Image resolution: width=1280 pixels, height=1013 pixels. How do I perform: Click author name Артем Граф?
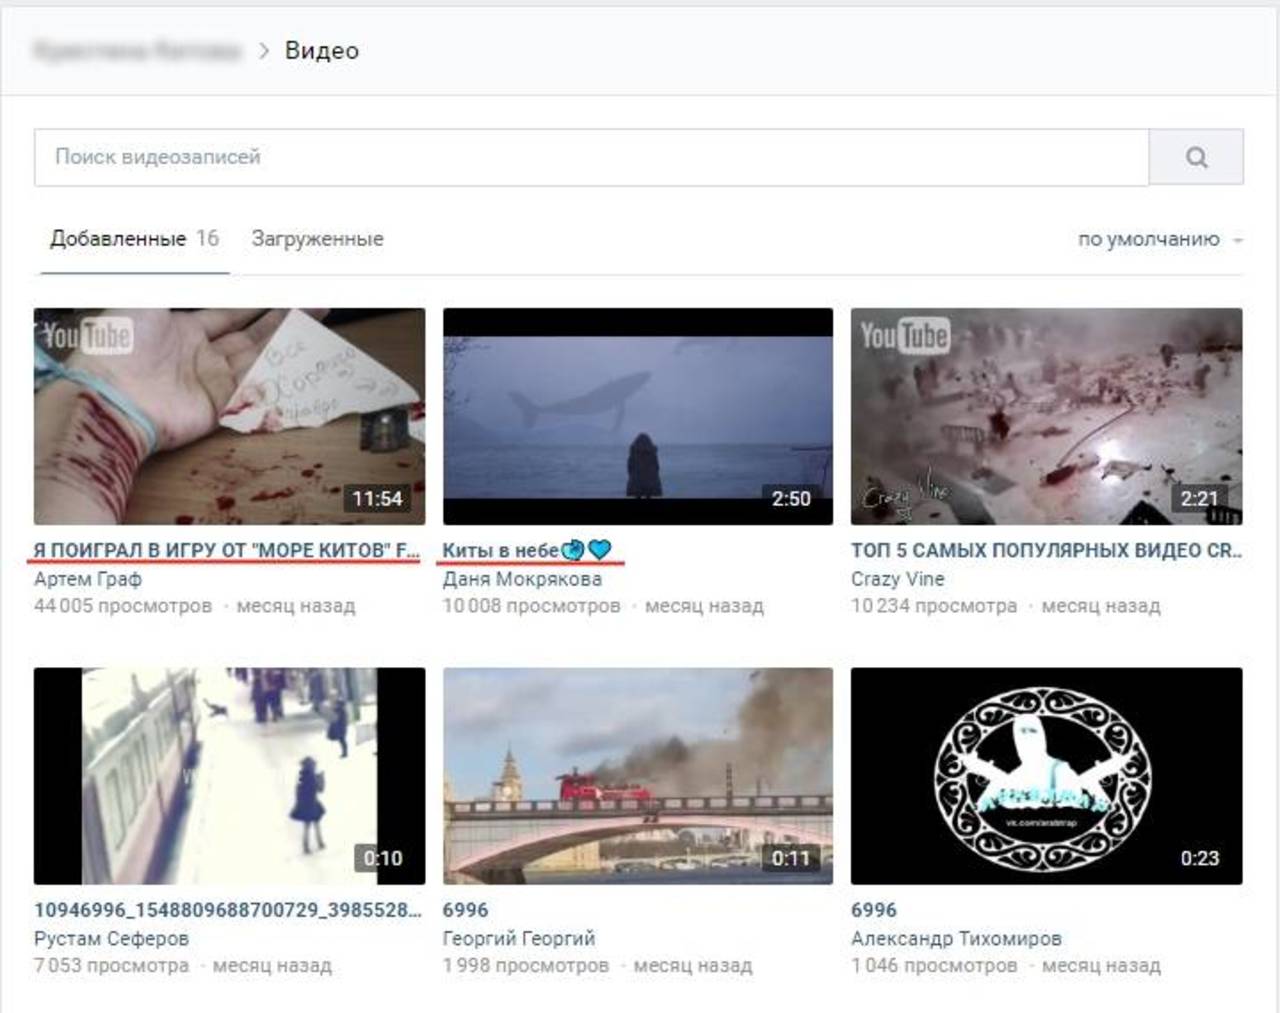88,579
